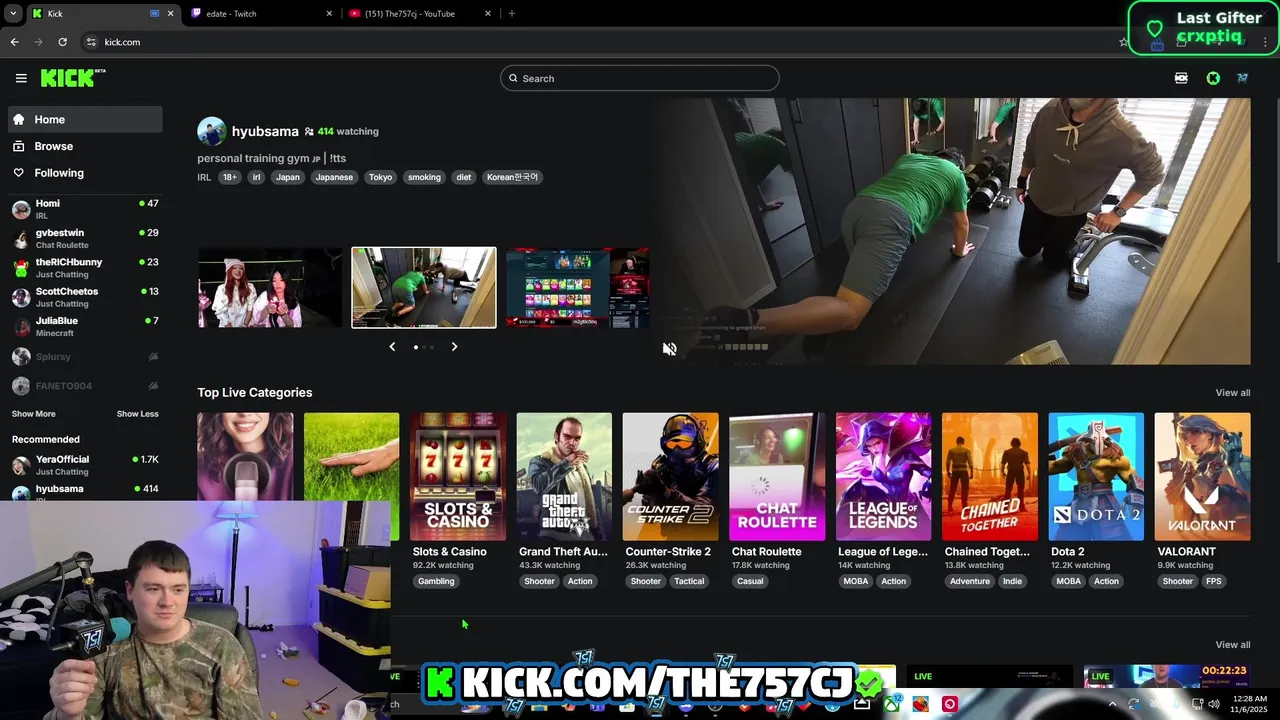
Task: Switch to The757cj YouTube tab
Action: [x=418, y=13]
